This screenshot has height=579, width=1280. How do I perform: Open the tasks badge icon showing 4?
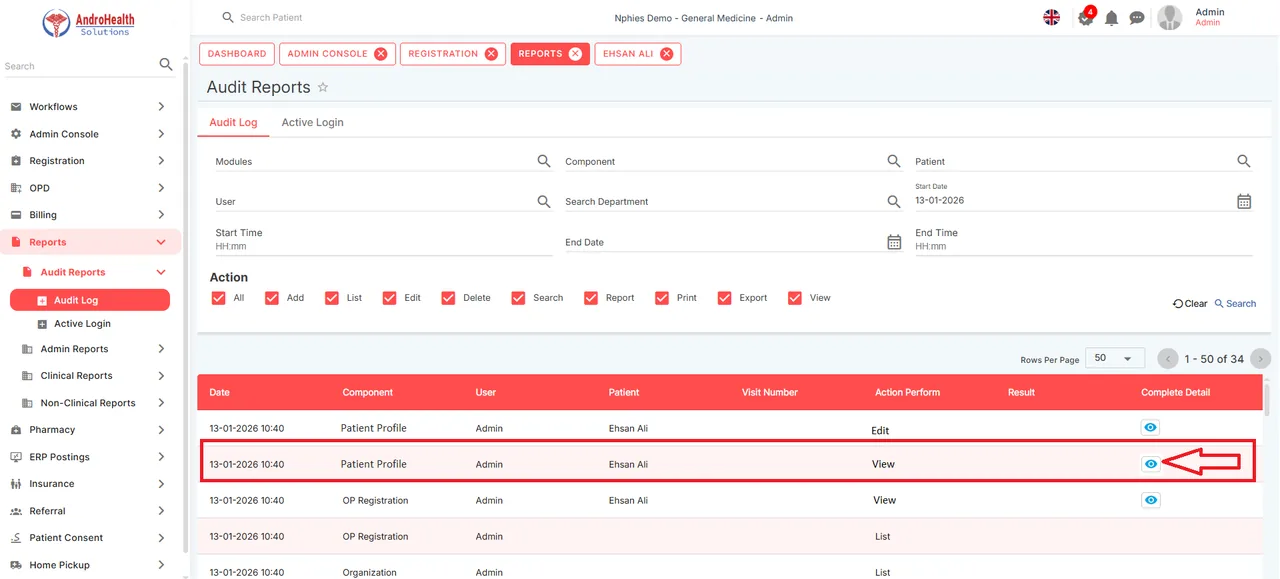tap(1086, 17)
